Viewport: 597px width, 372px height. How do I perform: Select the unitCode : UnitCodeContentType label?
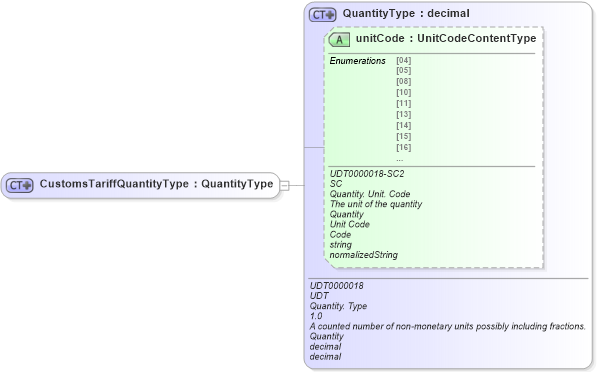coord(446,38)
